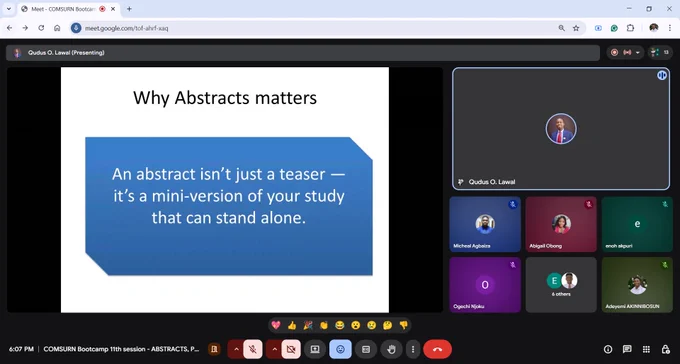
Task: Reload the Meet page
Action: (41, 28)
